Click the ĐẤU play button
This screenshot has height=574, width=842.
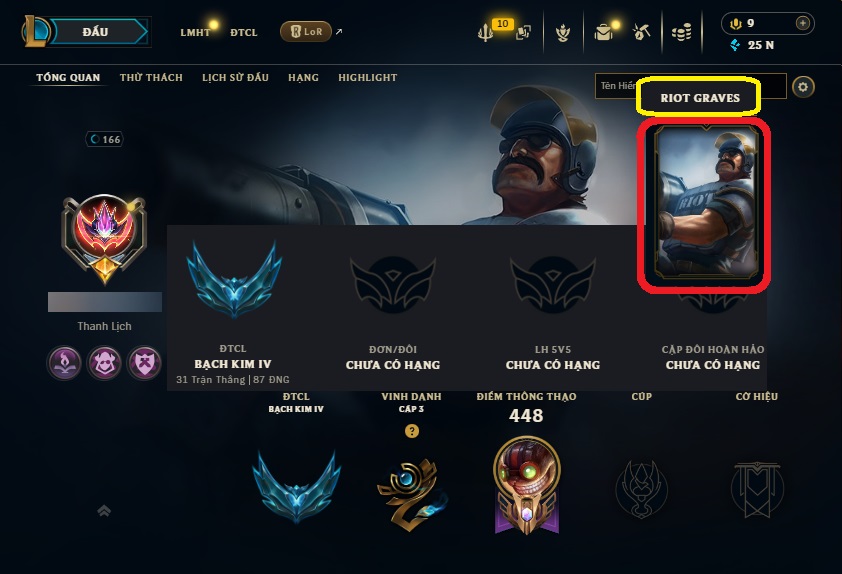[97, 32]
